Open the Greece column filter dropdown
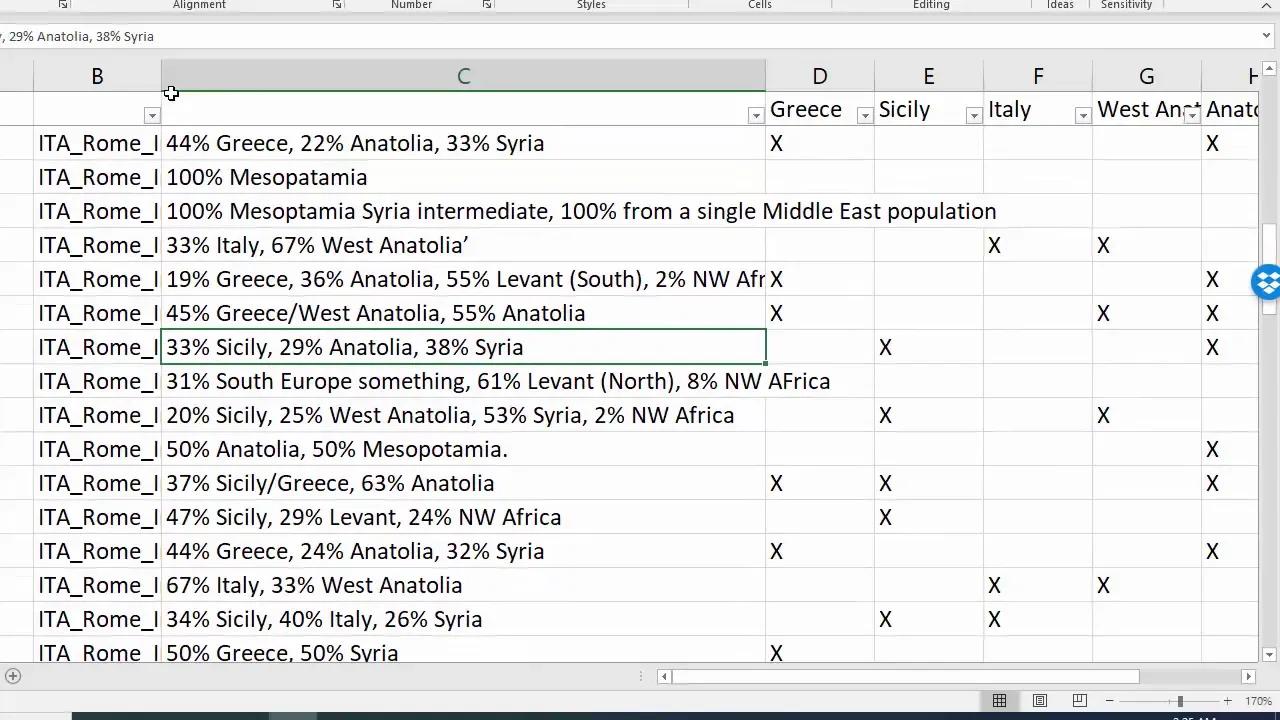Viewport: 1280px width, 720px height. point(865,116)
